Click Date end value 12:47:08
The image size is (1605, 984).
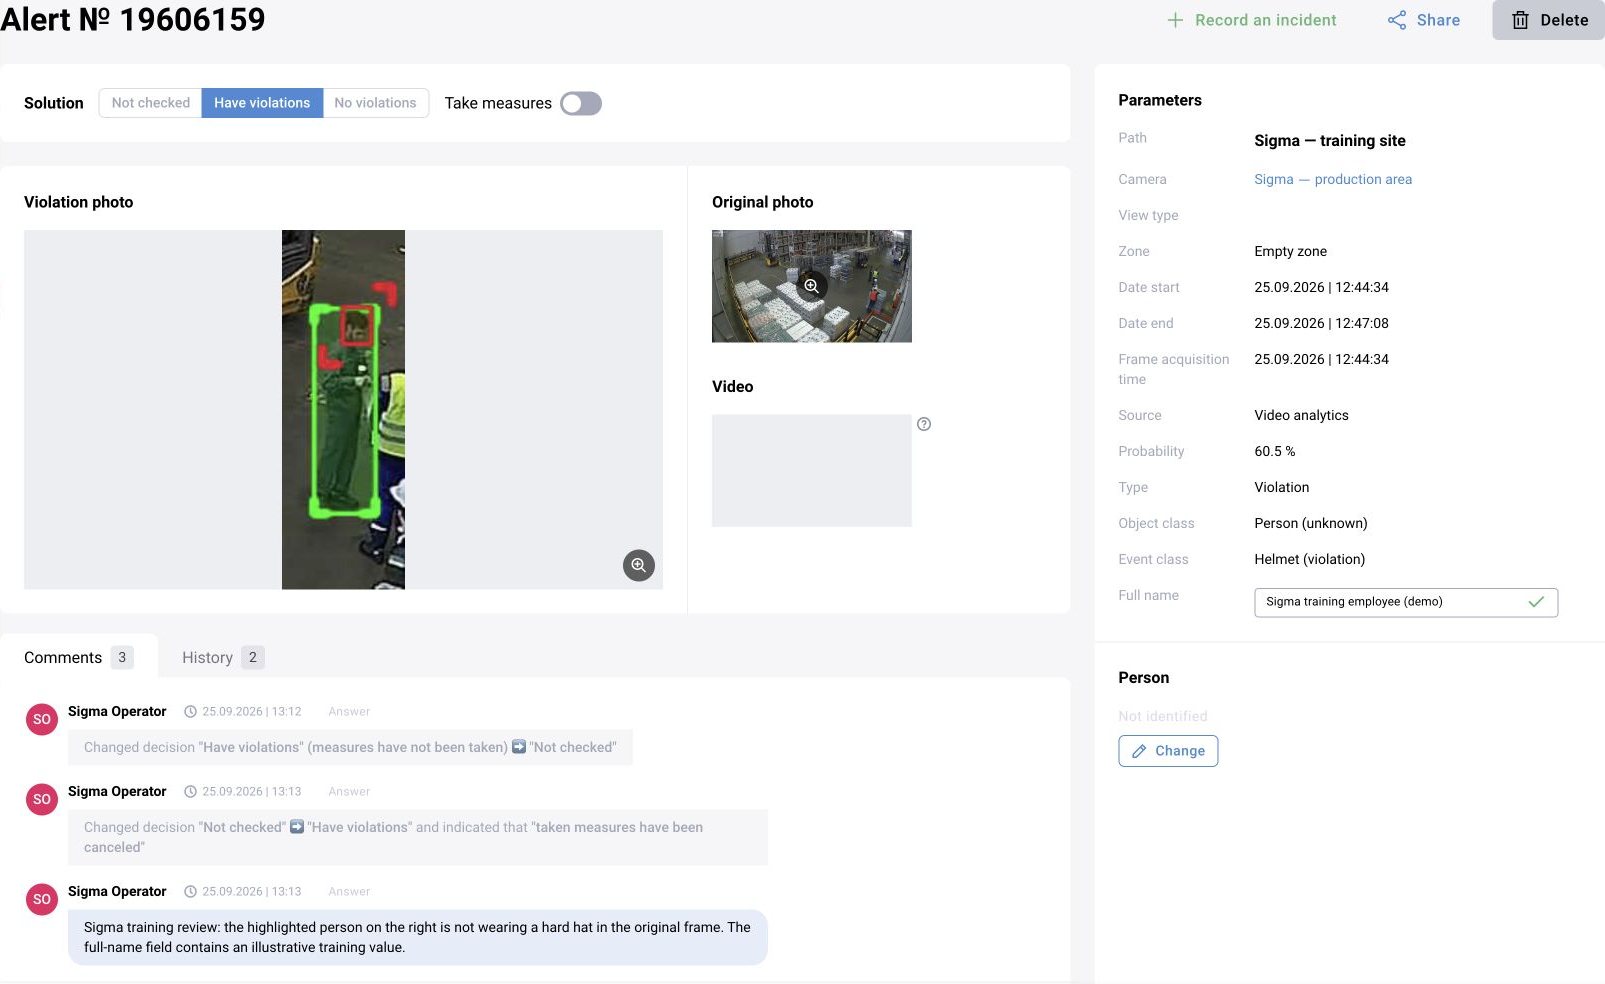point(1322,323)
